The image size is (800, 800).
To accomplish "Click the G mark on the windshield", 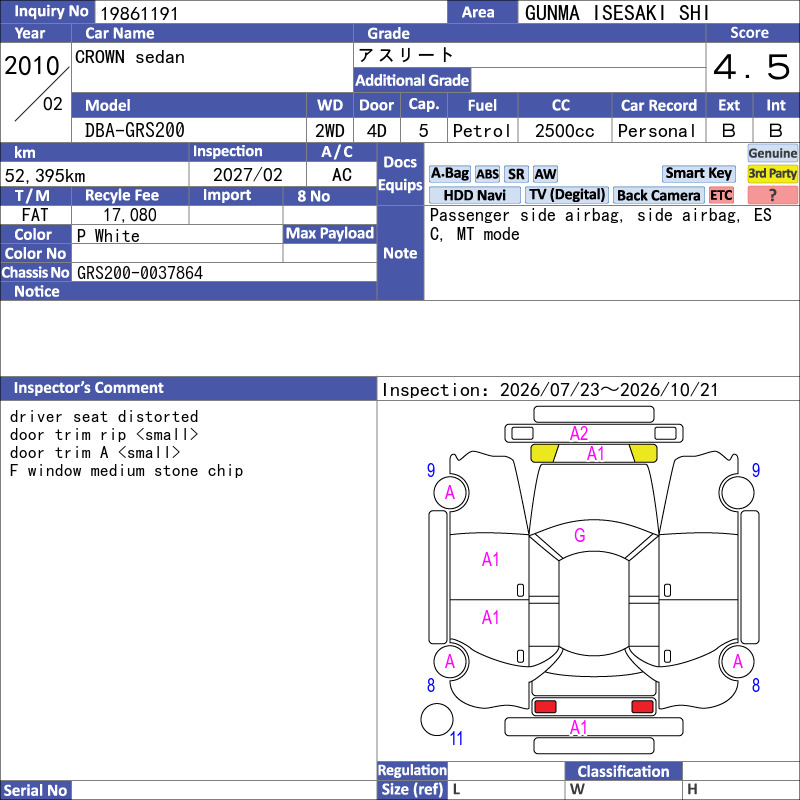I will click(x=580, y=535).
